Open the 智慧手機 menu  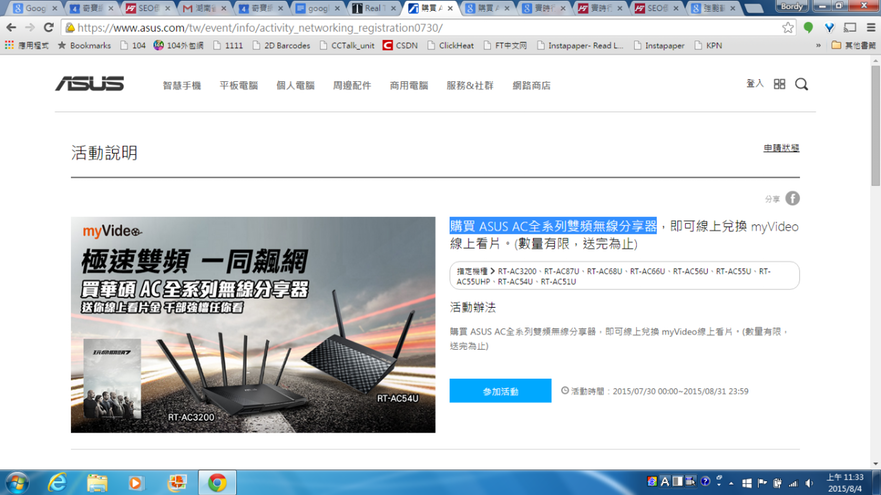181,85
